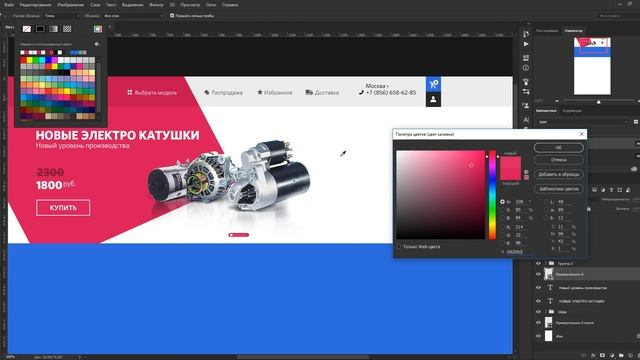Add a layer mask from Layers footer

click(602, 356)
